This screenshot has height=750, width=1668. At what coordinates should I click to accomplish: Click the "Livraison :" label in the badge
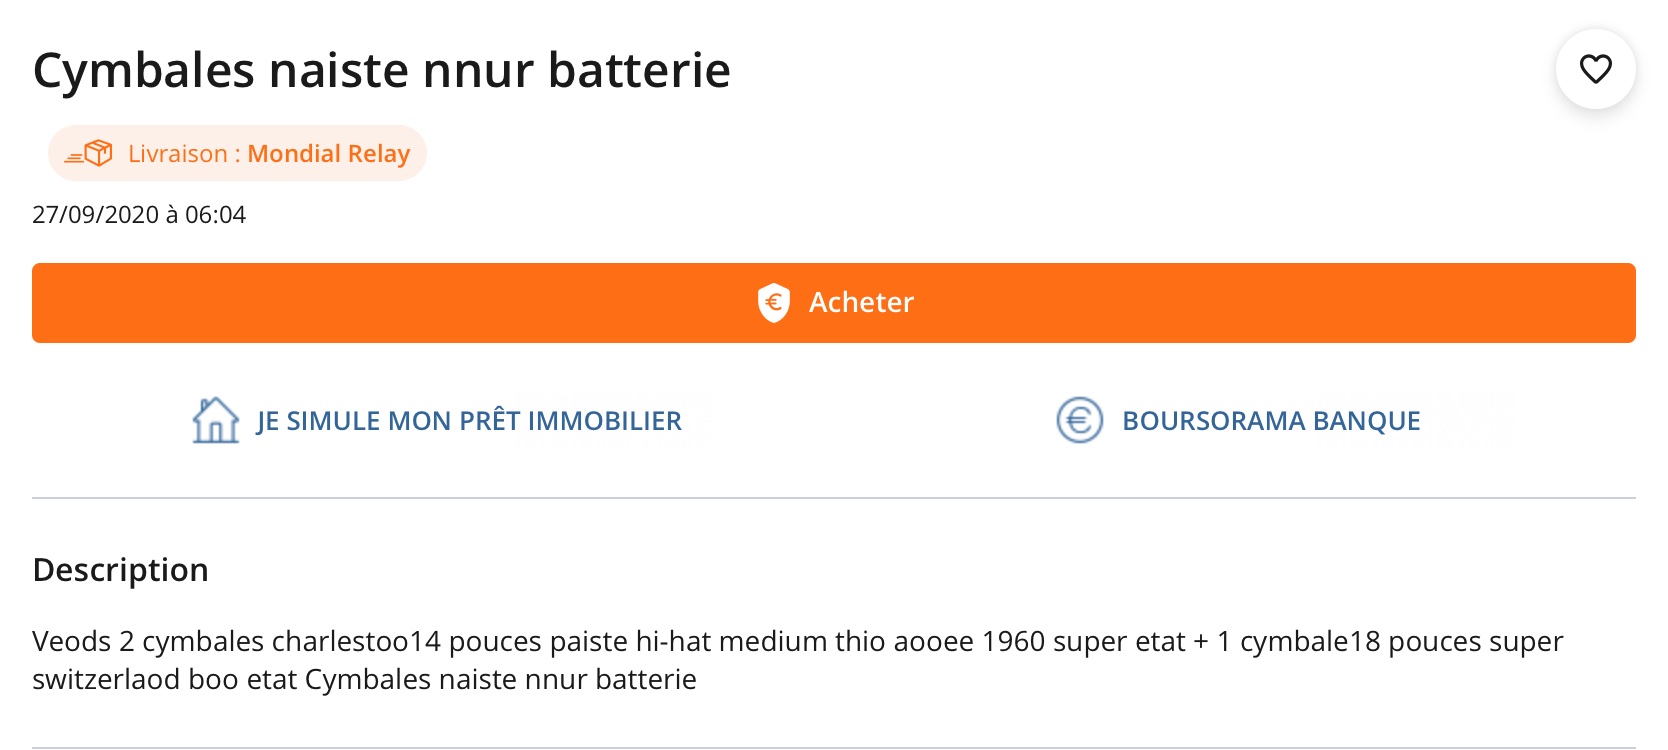(x=184, y=153)
